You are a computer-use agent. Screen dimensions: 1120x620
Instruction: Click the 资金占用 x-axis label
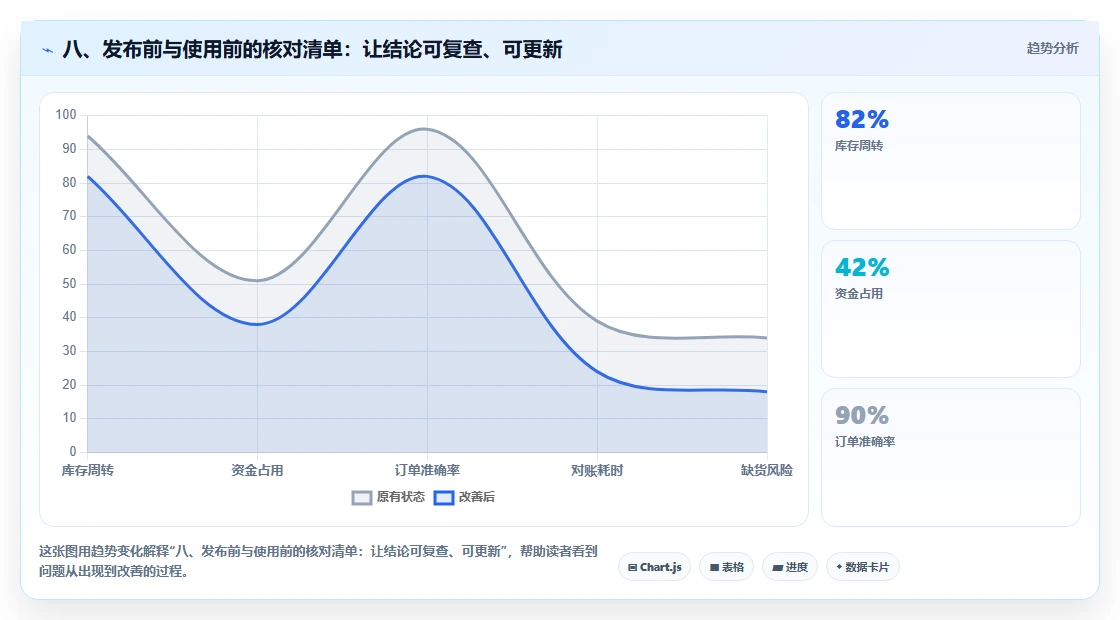(257, 471)
